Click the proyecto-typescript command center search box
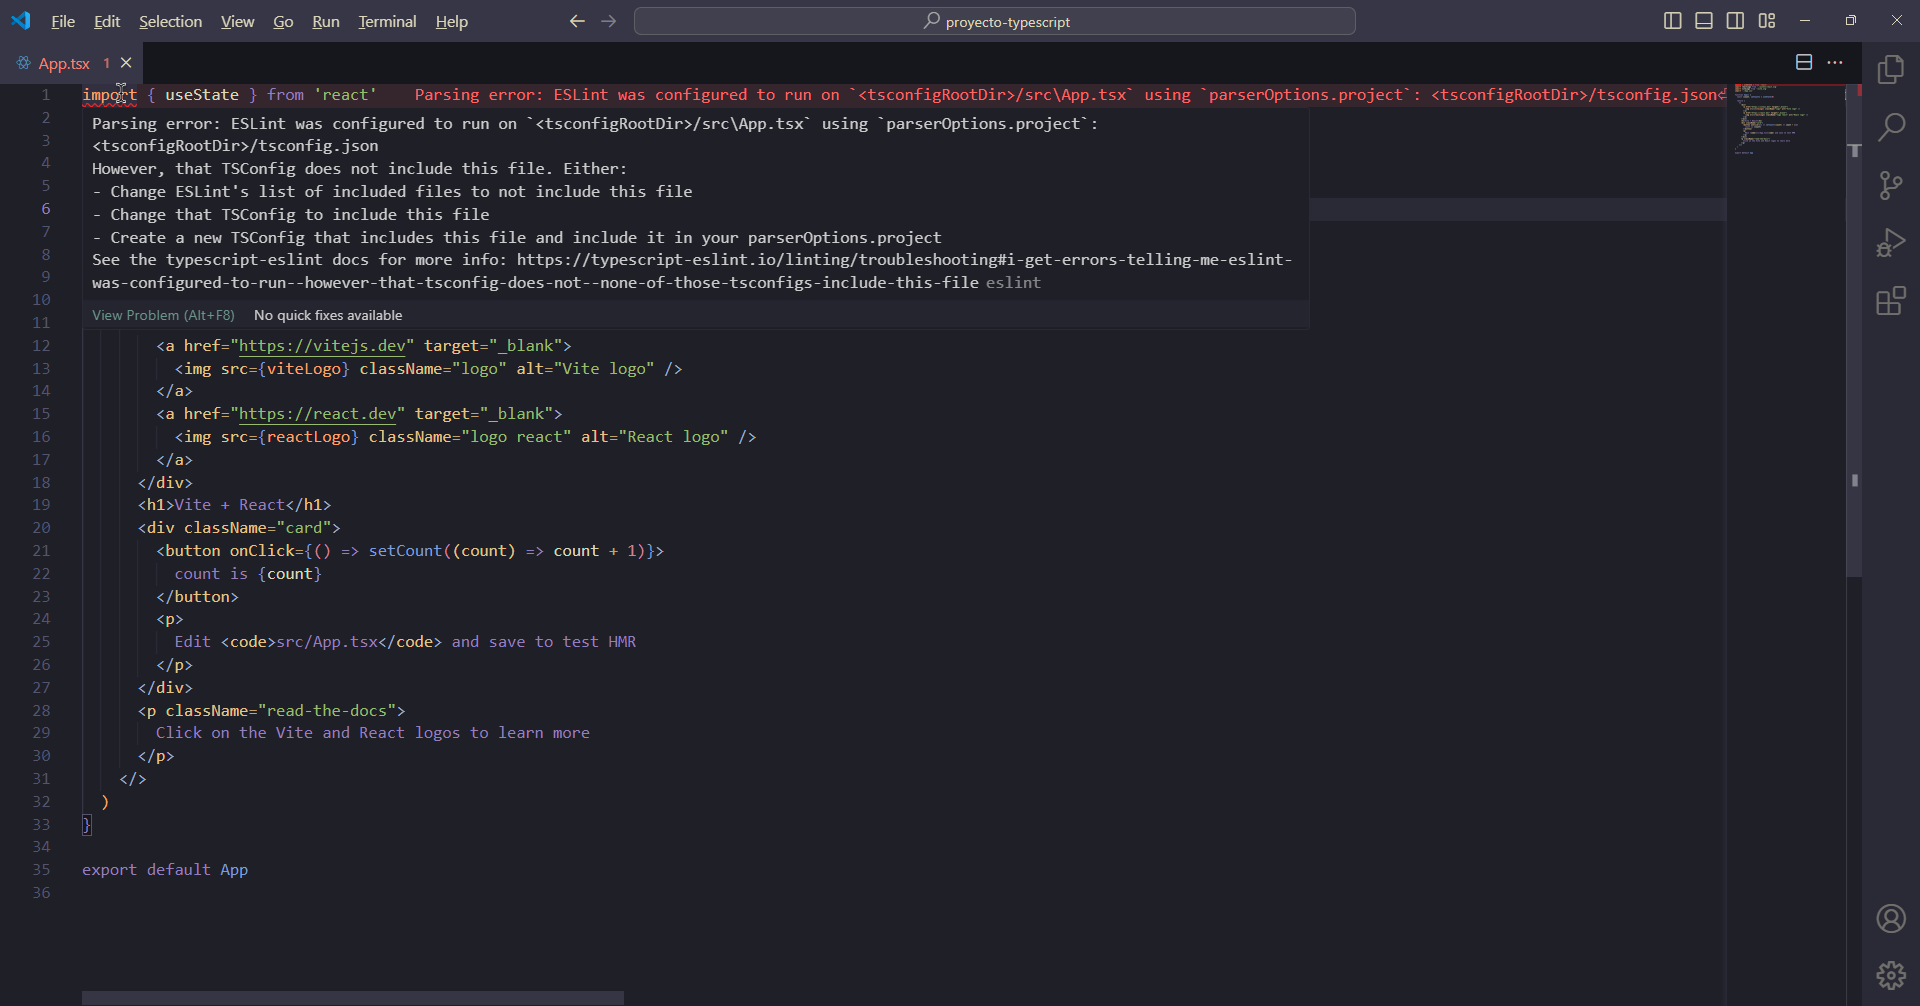Viewport: 1920px width, 1006px height. pyautogui.click(x=995, y=21)
